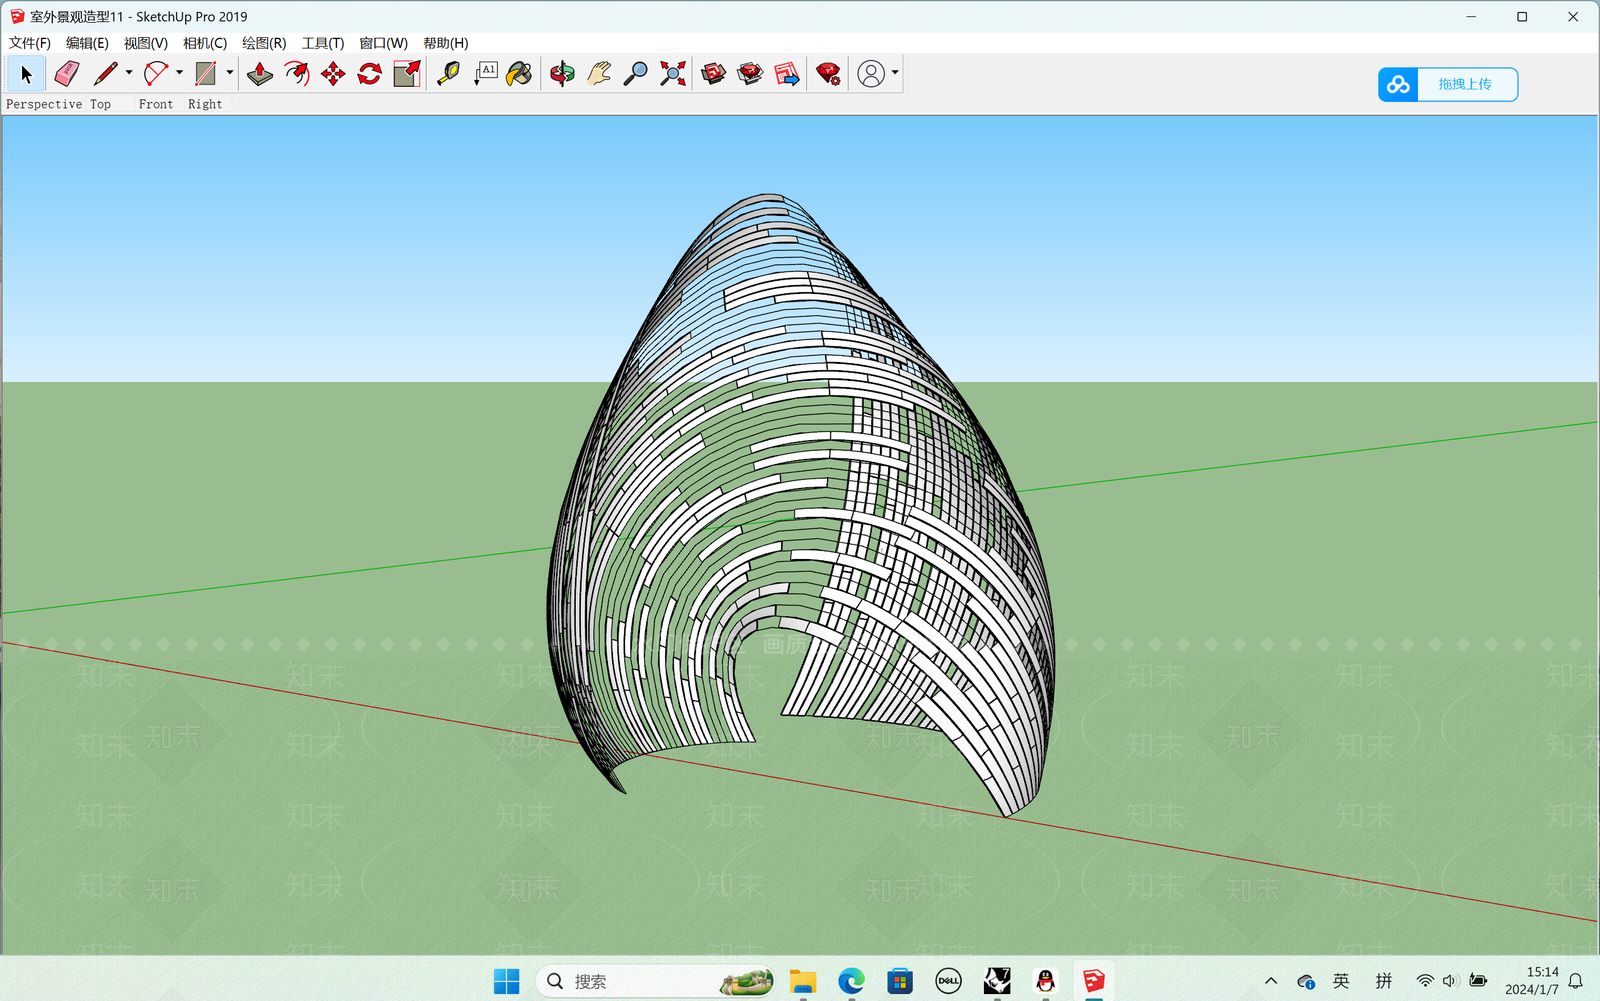The image size is (1600, 1001).
Task: Open the 窗口(W) window menu
Action: tap(383, 43)
